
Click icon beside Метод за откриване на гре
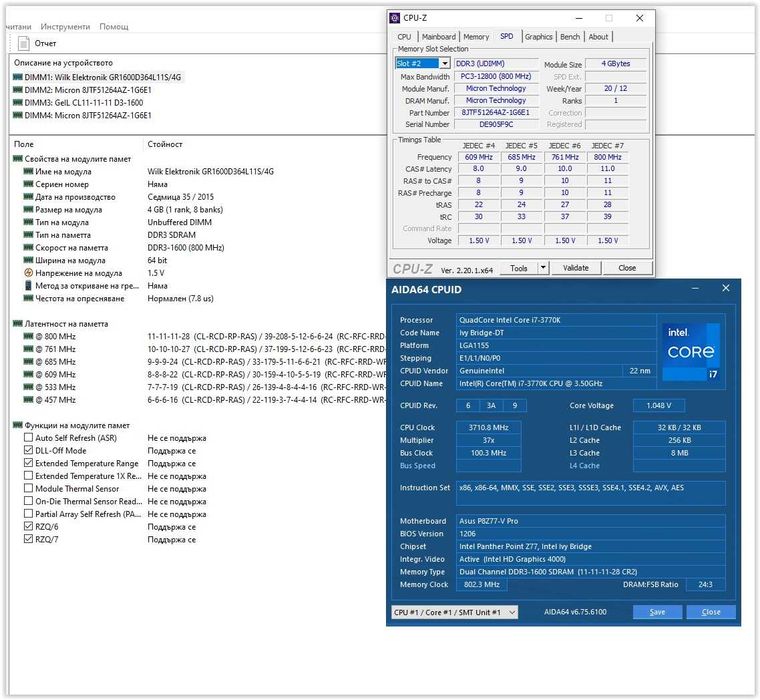click(x=28, y=286)
